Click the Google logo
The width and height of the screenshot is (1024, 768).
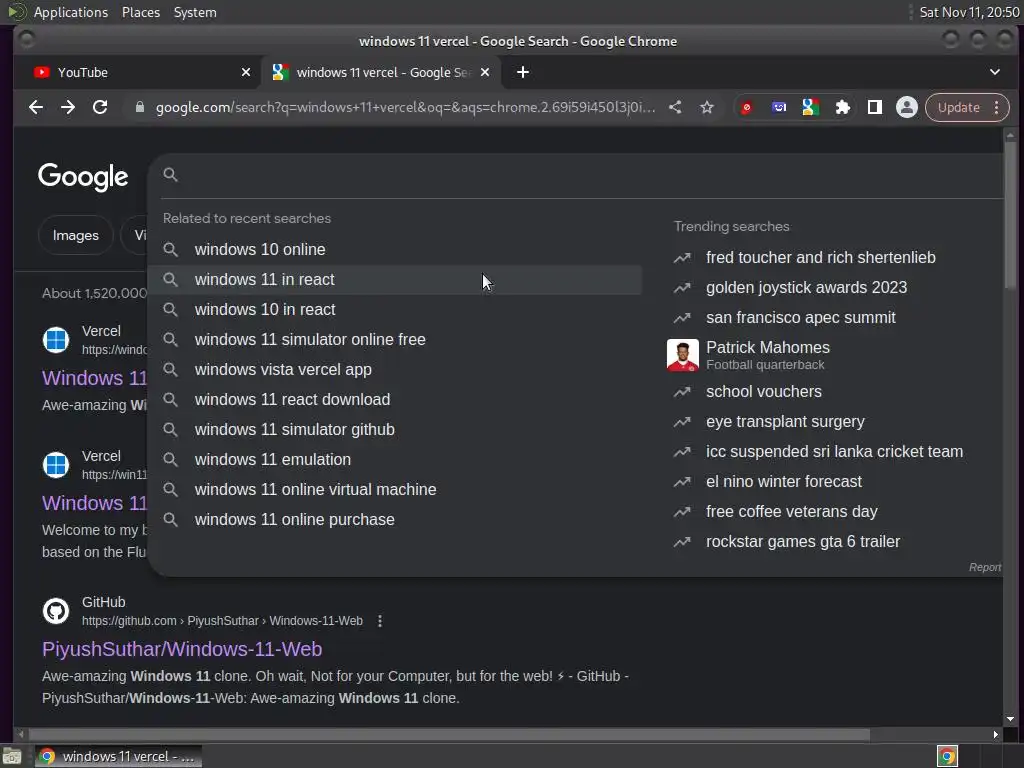(83, 176)
